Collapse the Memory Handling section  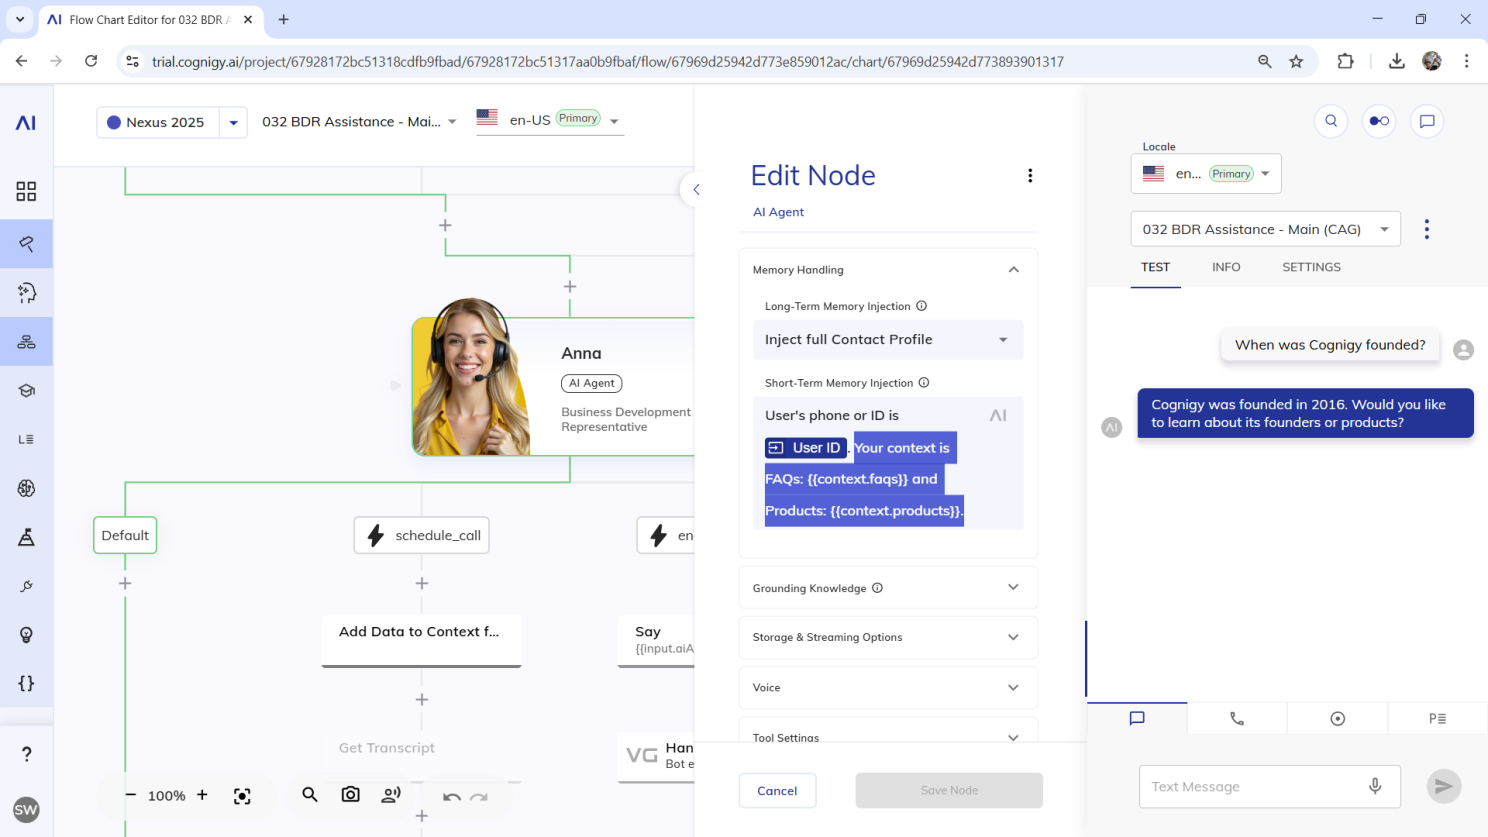pos(1013,270)
